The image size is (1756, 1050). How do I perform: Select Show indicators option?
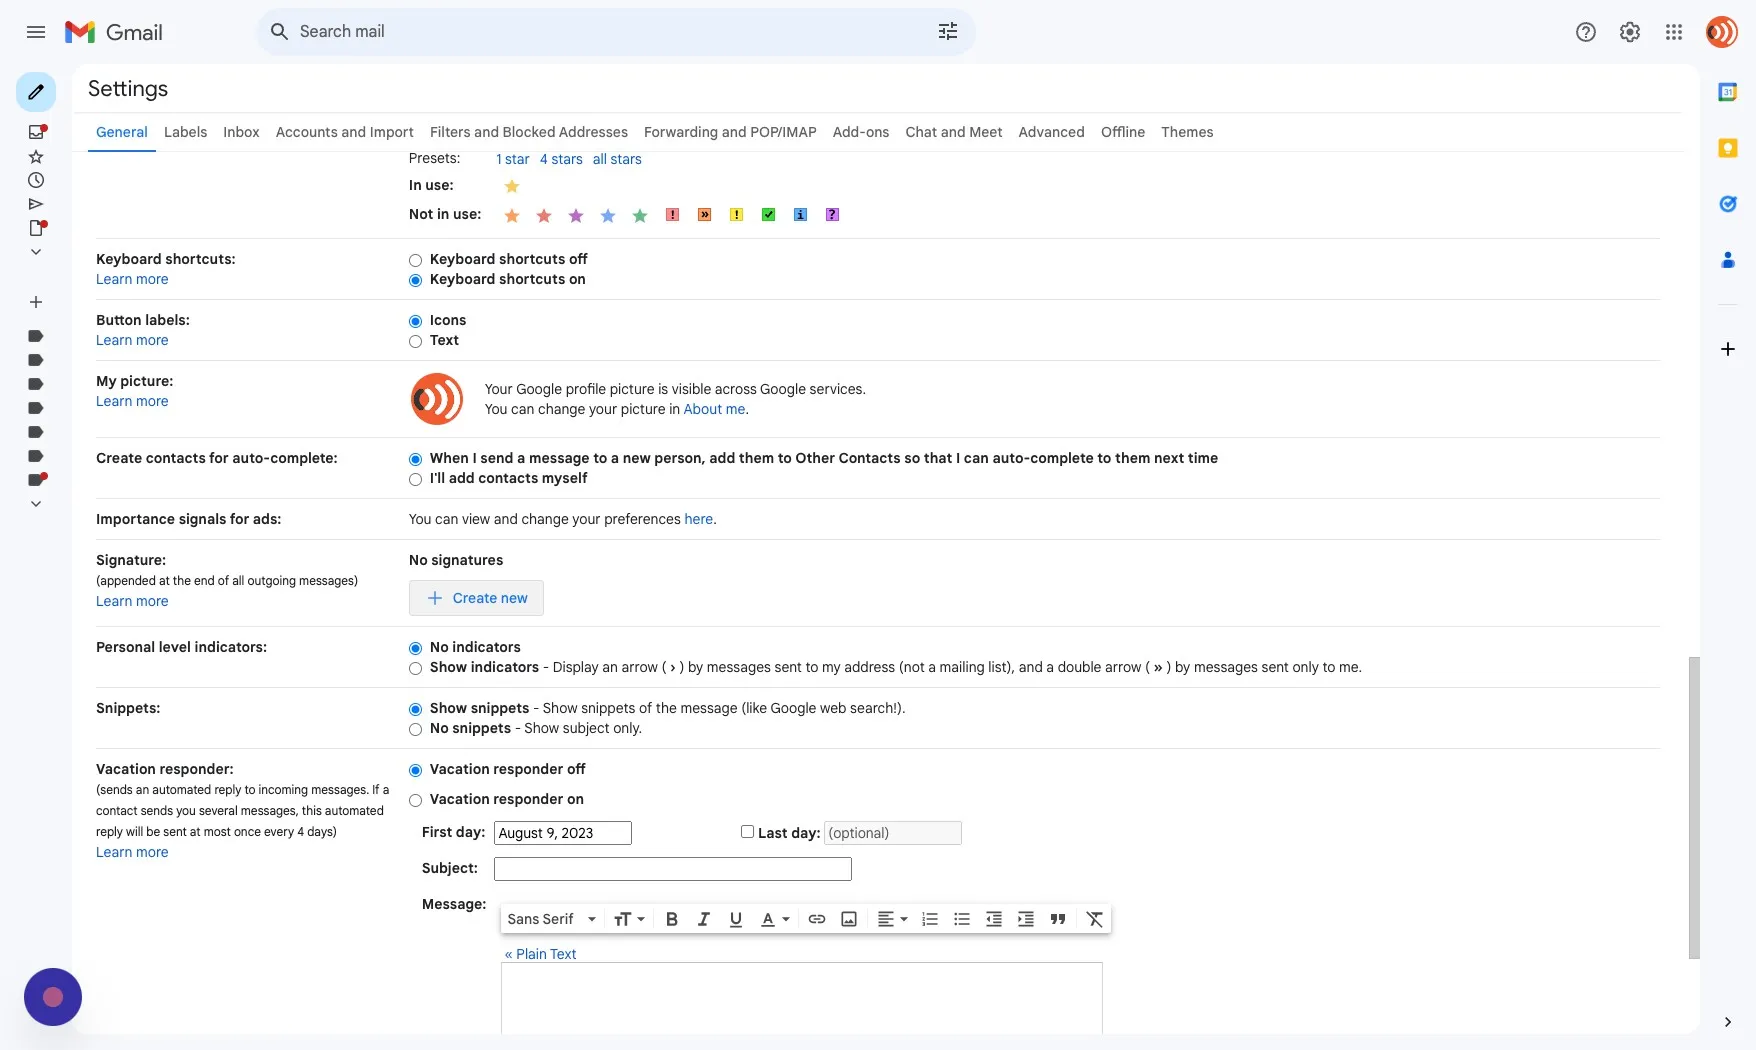415,668
